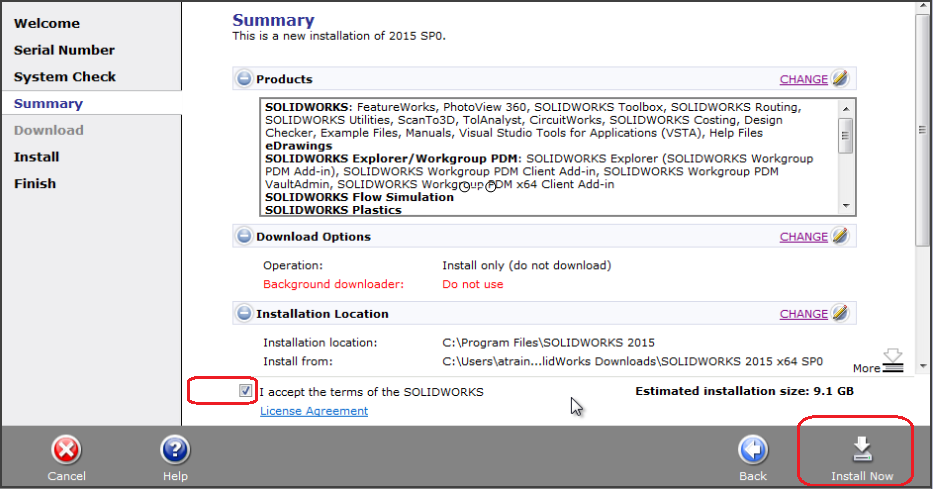Click the More down-arrow icon

893,361
